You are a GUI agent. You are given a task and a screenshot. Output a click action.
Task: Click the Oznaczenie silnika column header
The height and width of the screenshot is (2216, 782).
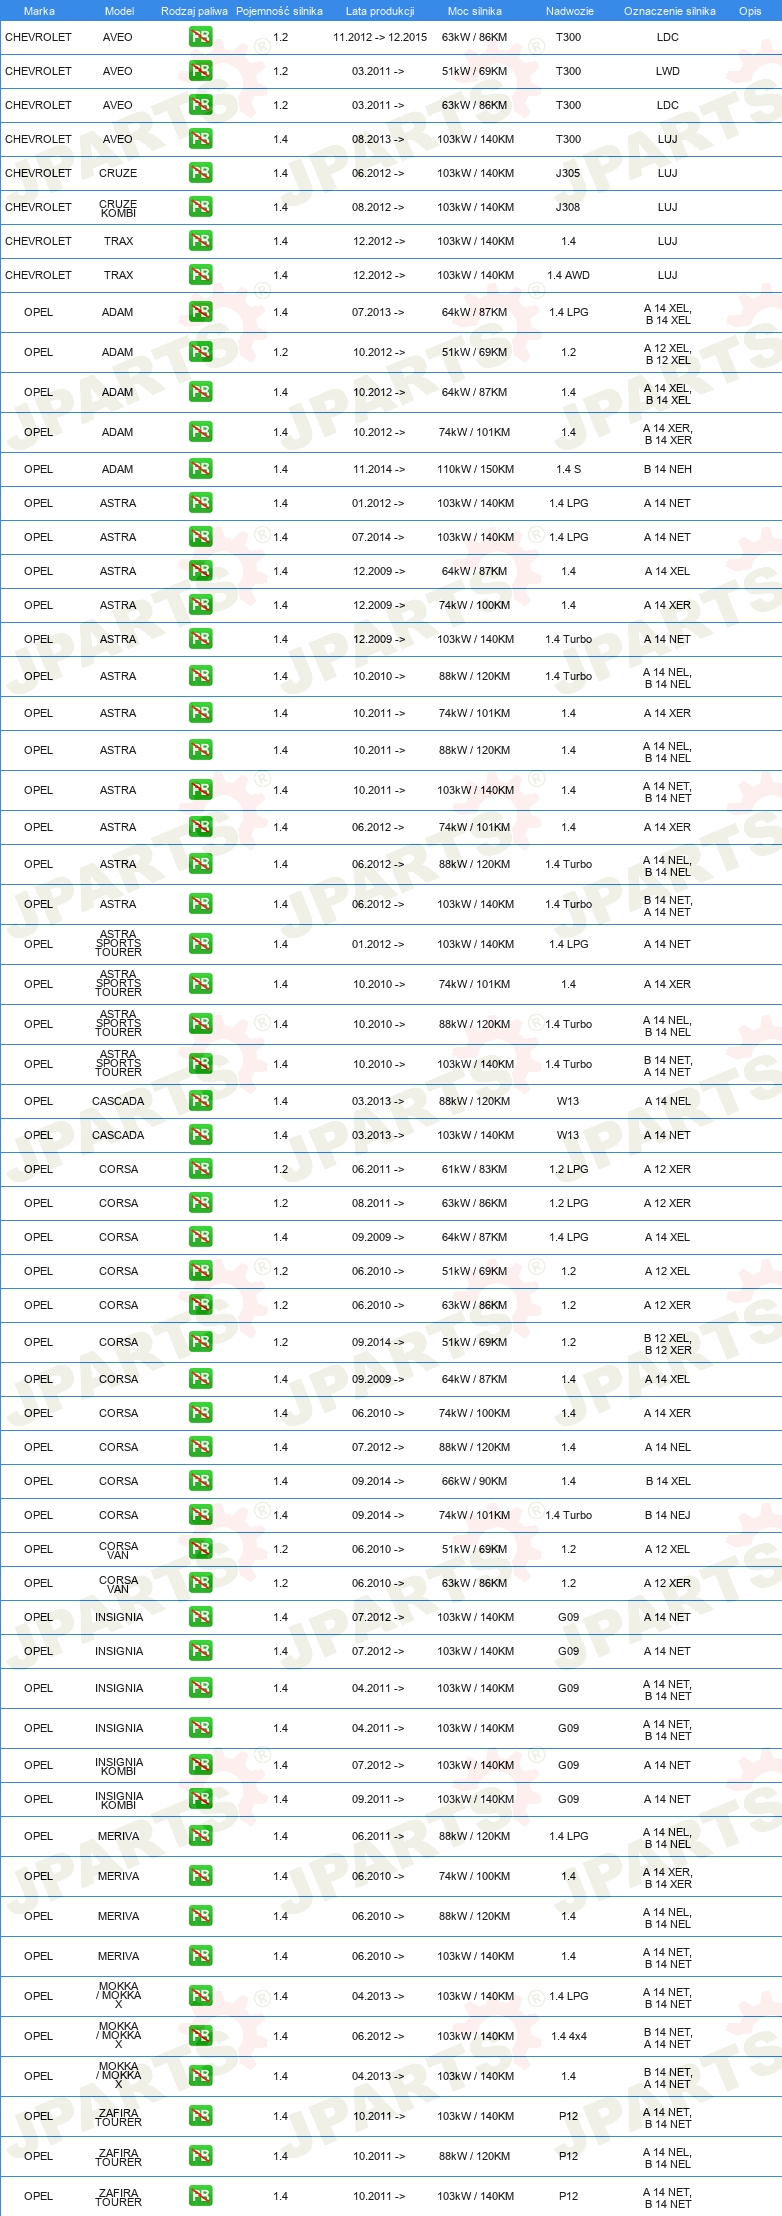coord(670,11)
